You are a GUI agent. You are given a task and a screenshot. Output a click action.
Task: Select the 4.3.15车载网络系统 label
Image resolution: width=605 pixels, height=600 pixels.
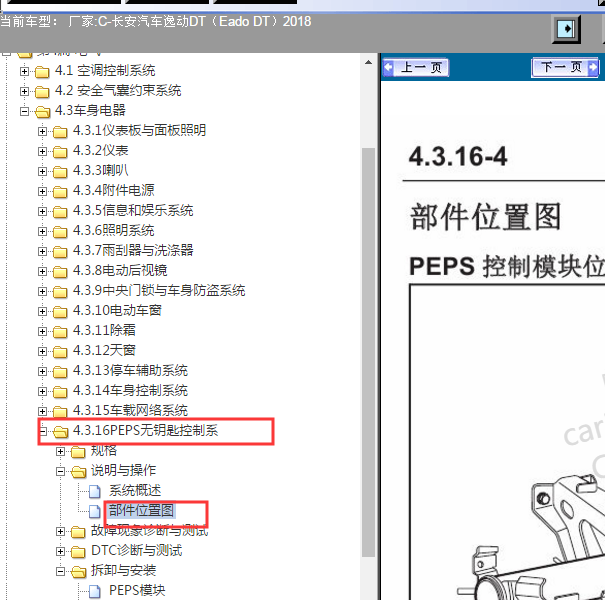point(130,410)
